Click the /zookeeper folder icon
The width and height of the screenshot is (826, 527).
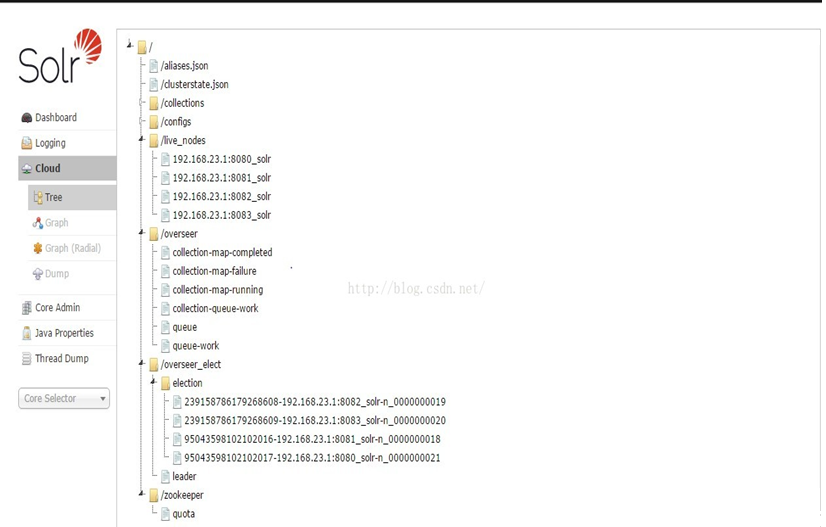(x=154, y=495)
